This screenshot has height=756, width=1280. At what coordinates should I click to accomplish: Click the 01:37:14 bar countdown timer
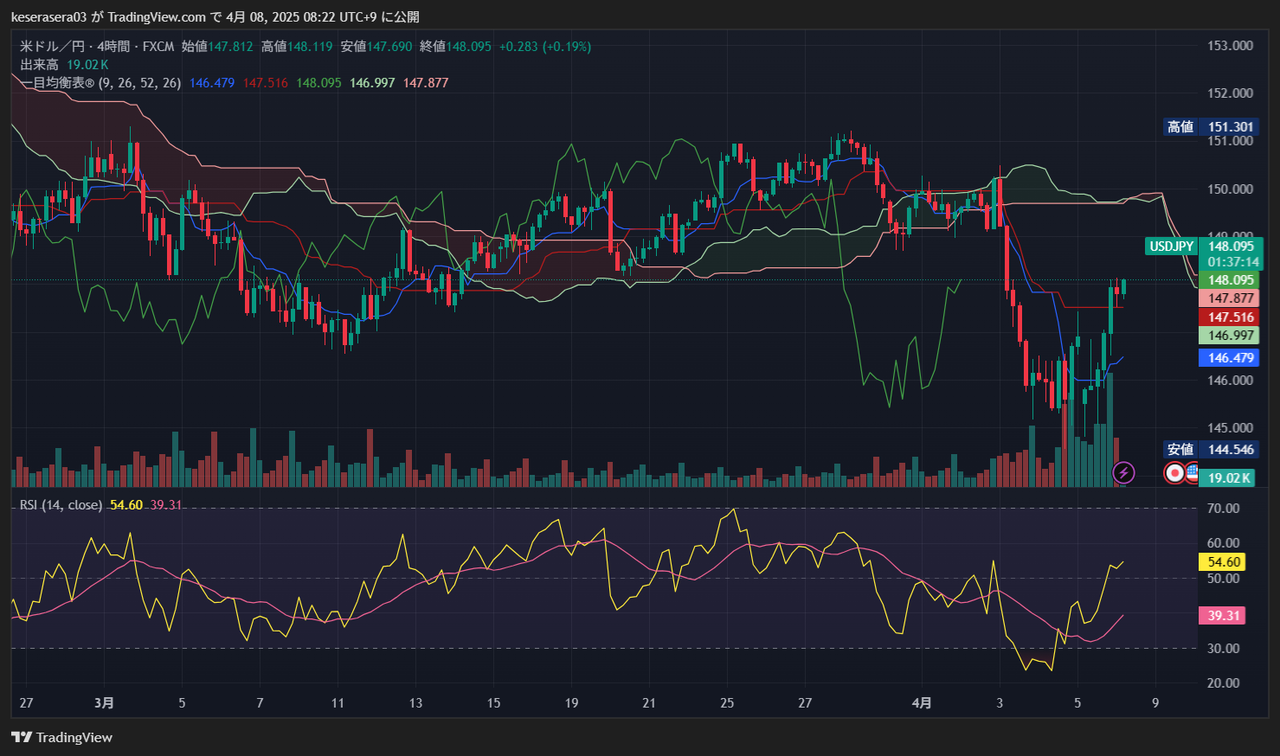pos(1232,262)
